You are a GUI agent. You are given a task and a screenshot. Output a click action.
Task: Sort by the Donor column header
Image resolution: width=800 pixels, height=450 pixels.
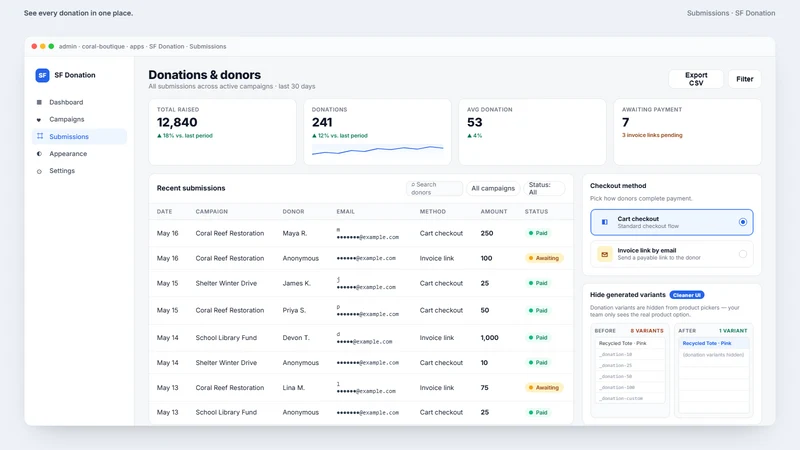click(x=293, y=211)
